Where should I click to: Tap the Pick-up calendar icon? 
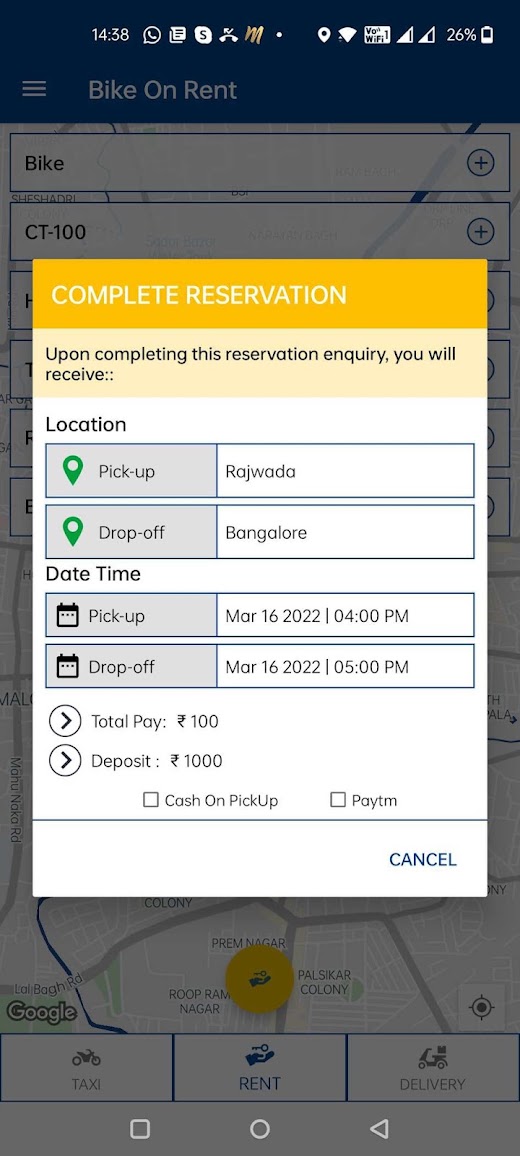(68, 615)
